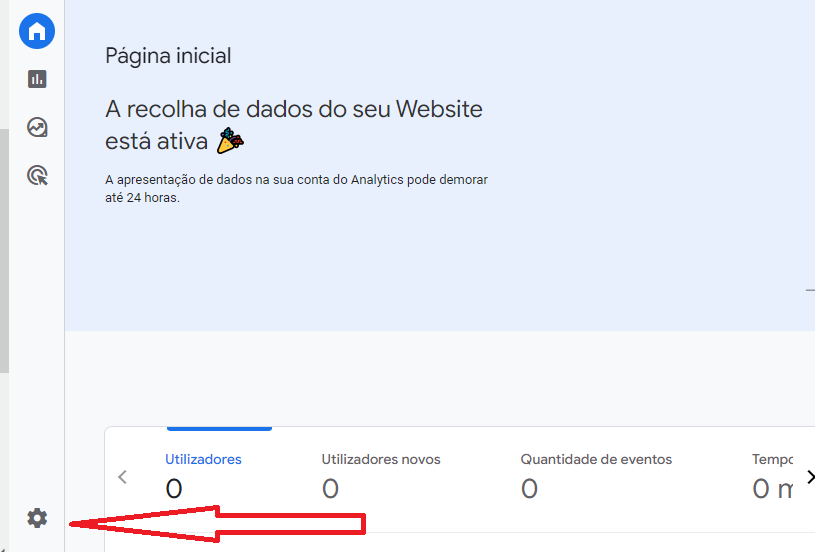Show next metrics with right chevron

coord(810,477)
